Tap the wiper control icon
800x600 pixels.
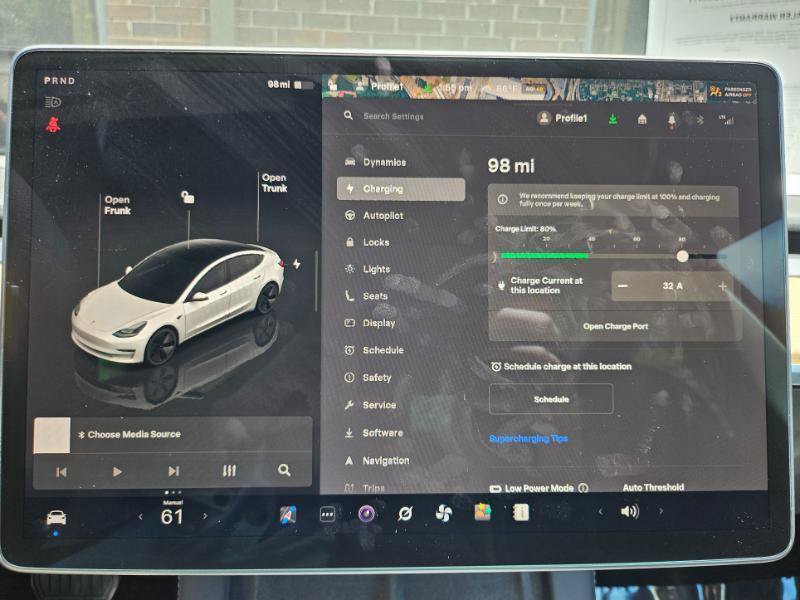click(405, 514)
